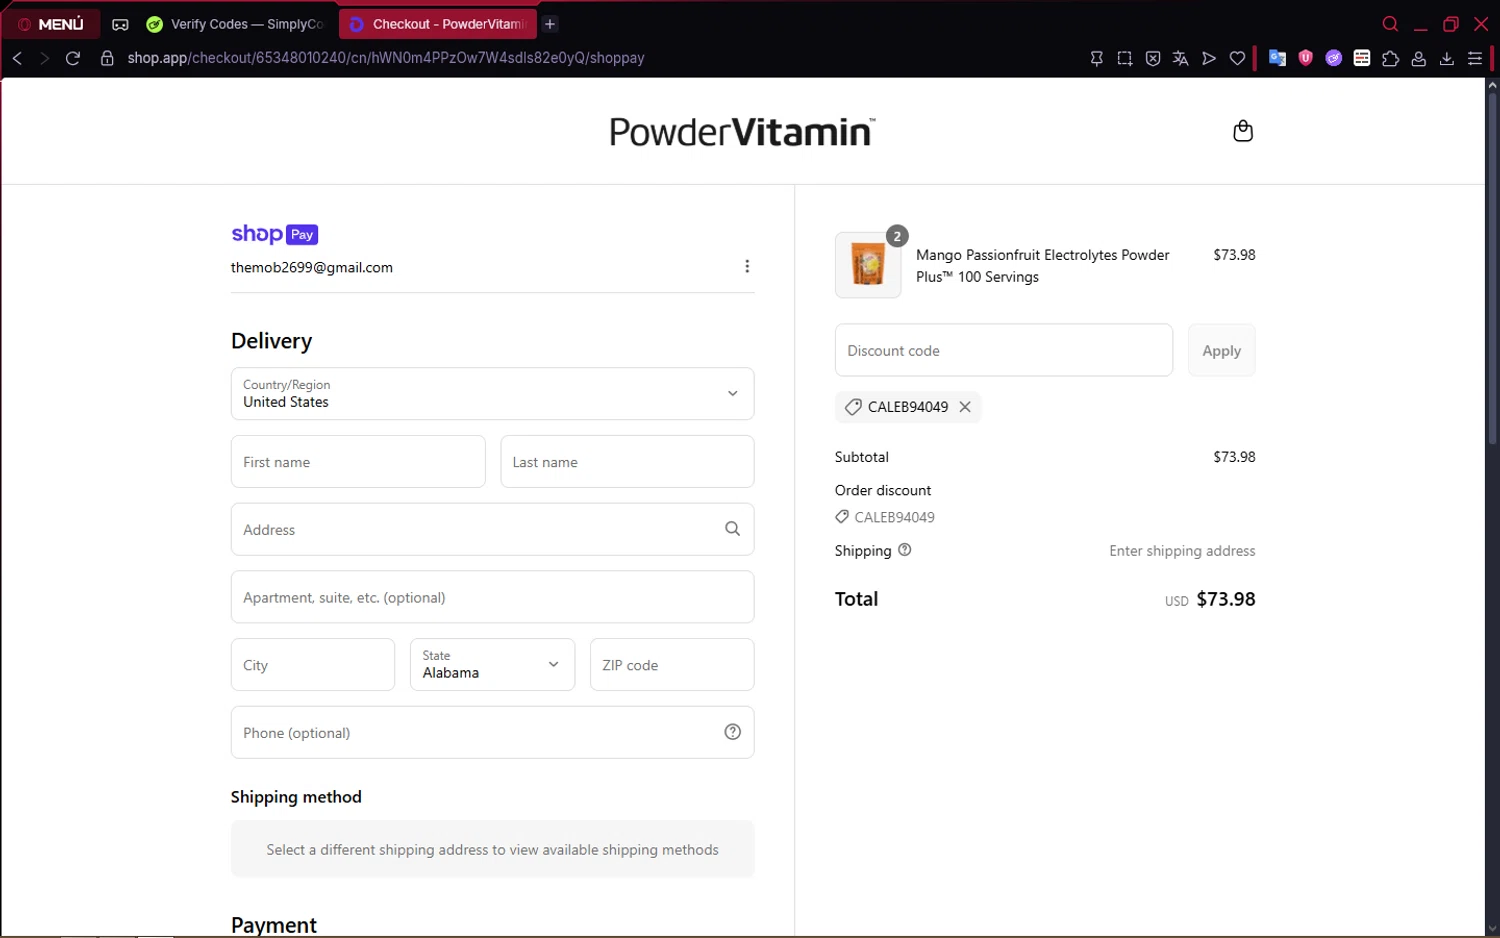Click the themob2699@gmail.com email text
Image resolution: width=1500 pixels, height=938 pixels.
(312, 267)
